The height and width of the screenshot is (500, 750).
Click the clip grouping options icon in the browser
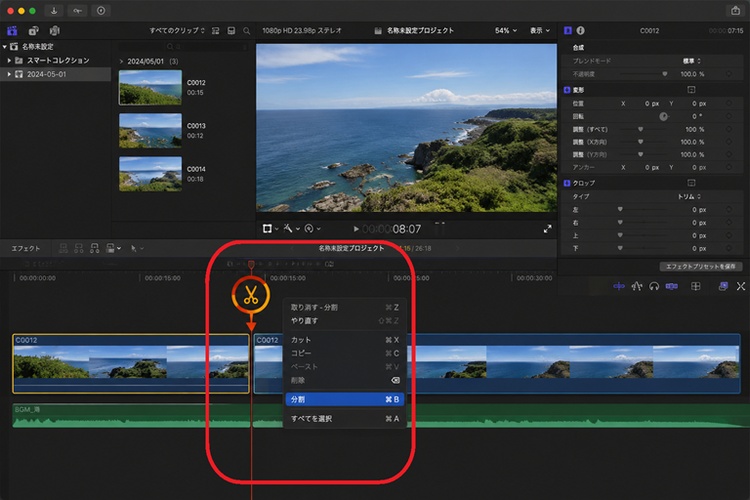216,31
